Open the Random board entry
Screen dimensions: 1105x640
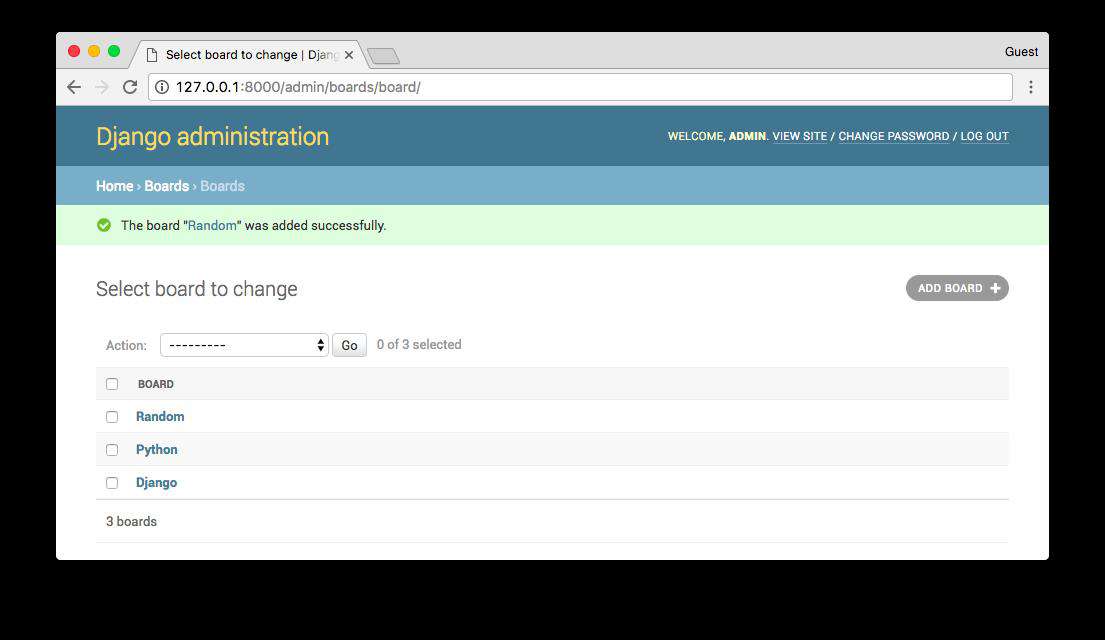(x=160, y=417)
